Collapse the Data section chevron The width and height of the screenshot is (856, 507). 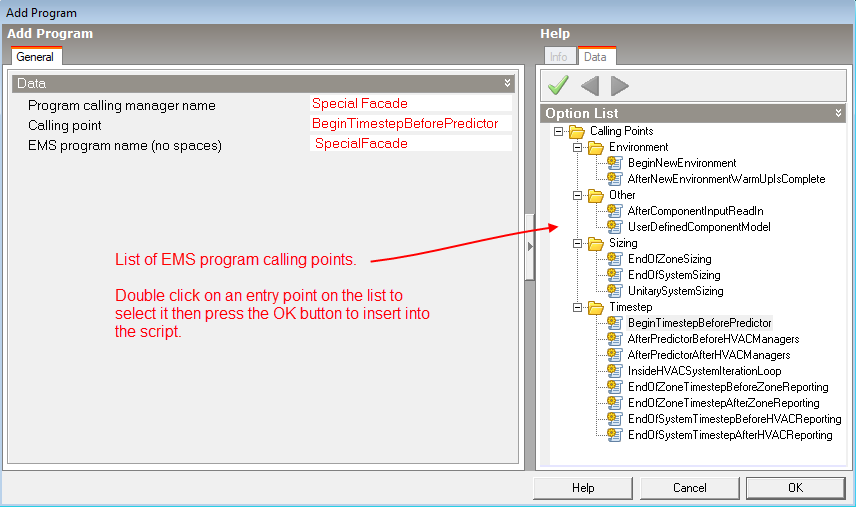click(507, 83)
